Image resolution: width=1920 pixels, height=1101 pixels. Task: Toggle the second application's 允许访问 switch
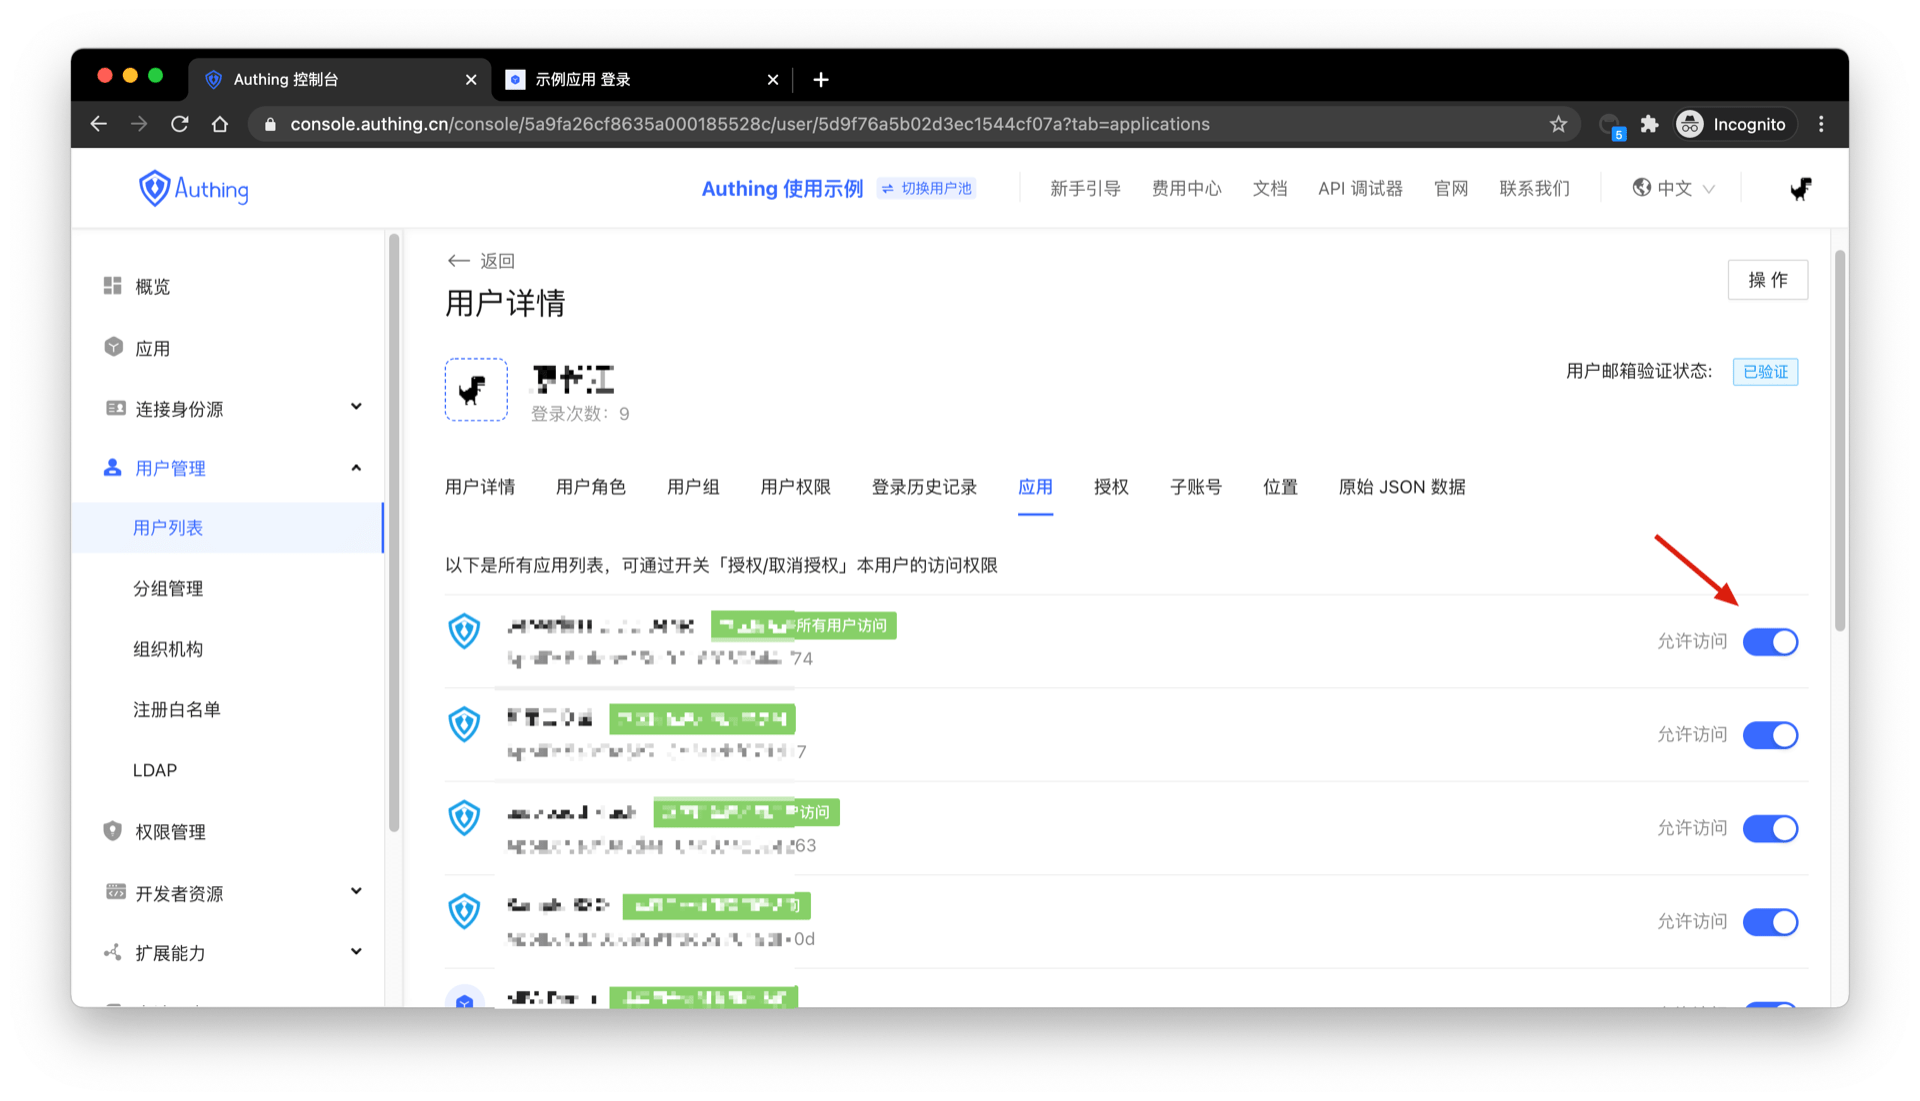click(x=1770, y=735)
